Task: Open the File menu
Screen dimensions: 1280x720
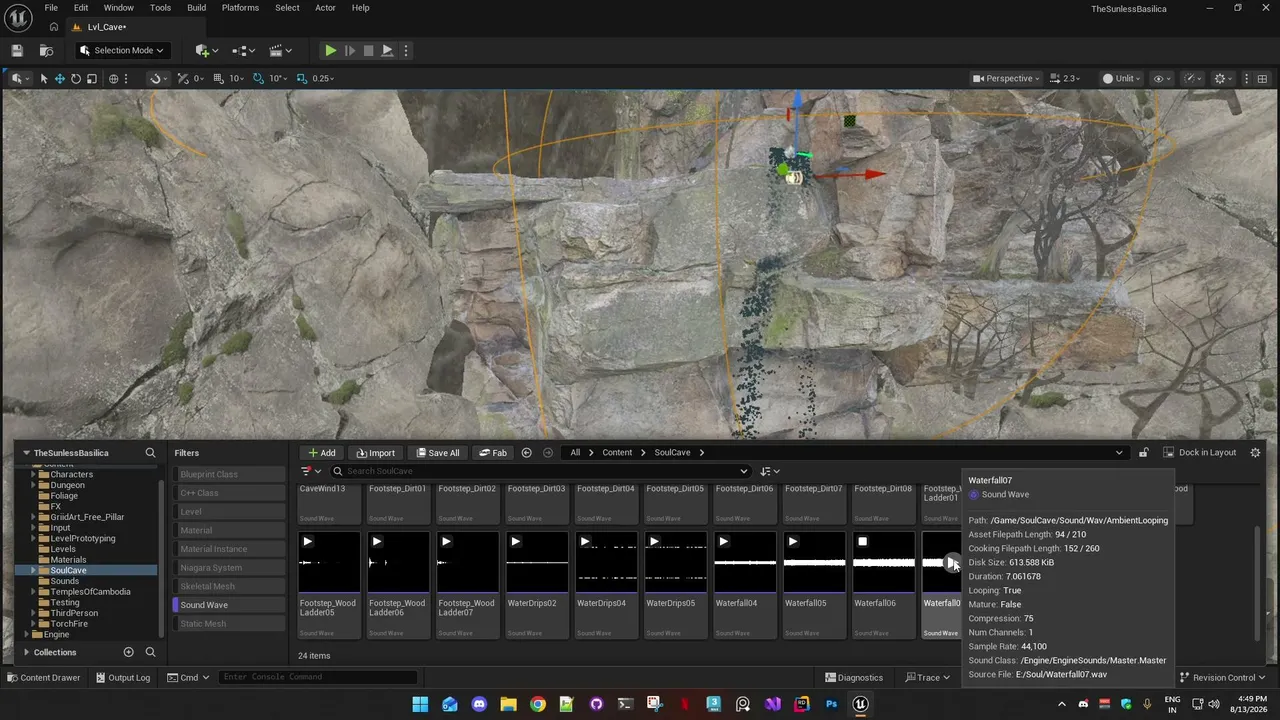Action: 51,8
